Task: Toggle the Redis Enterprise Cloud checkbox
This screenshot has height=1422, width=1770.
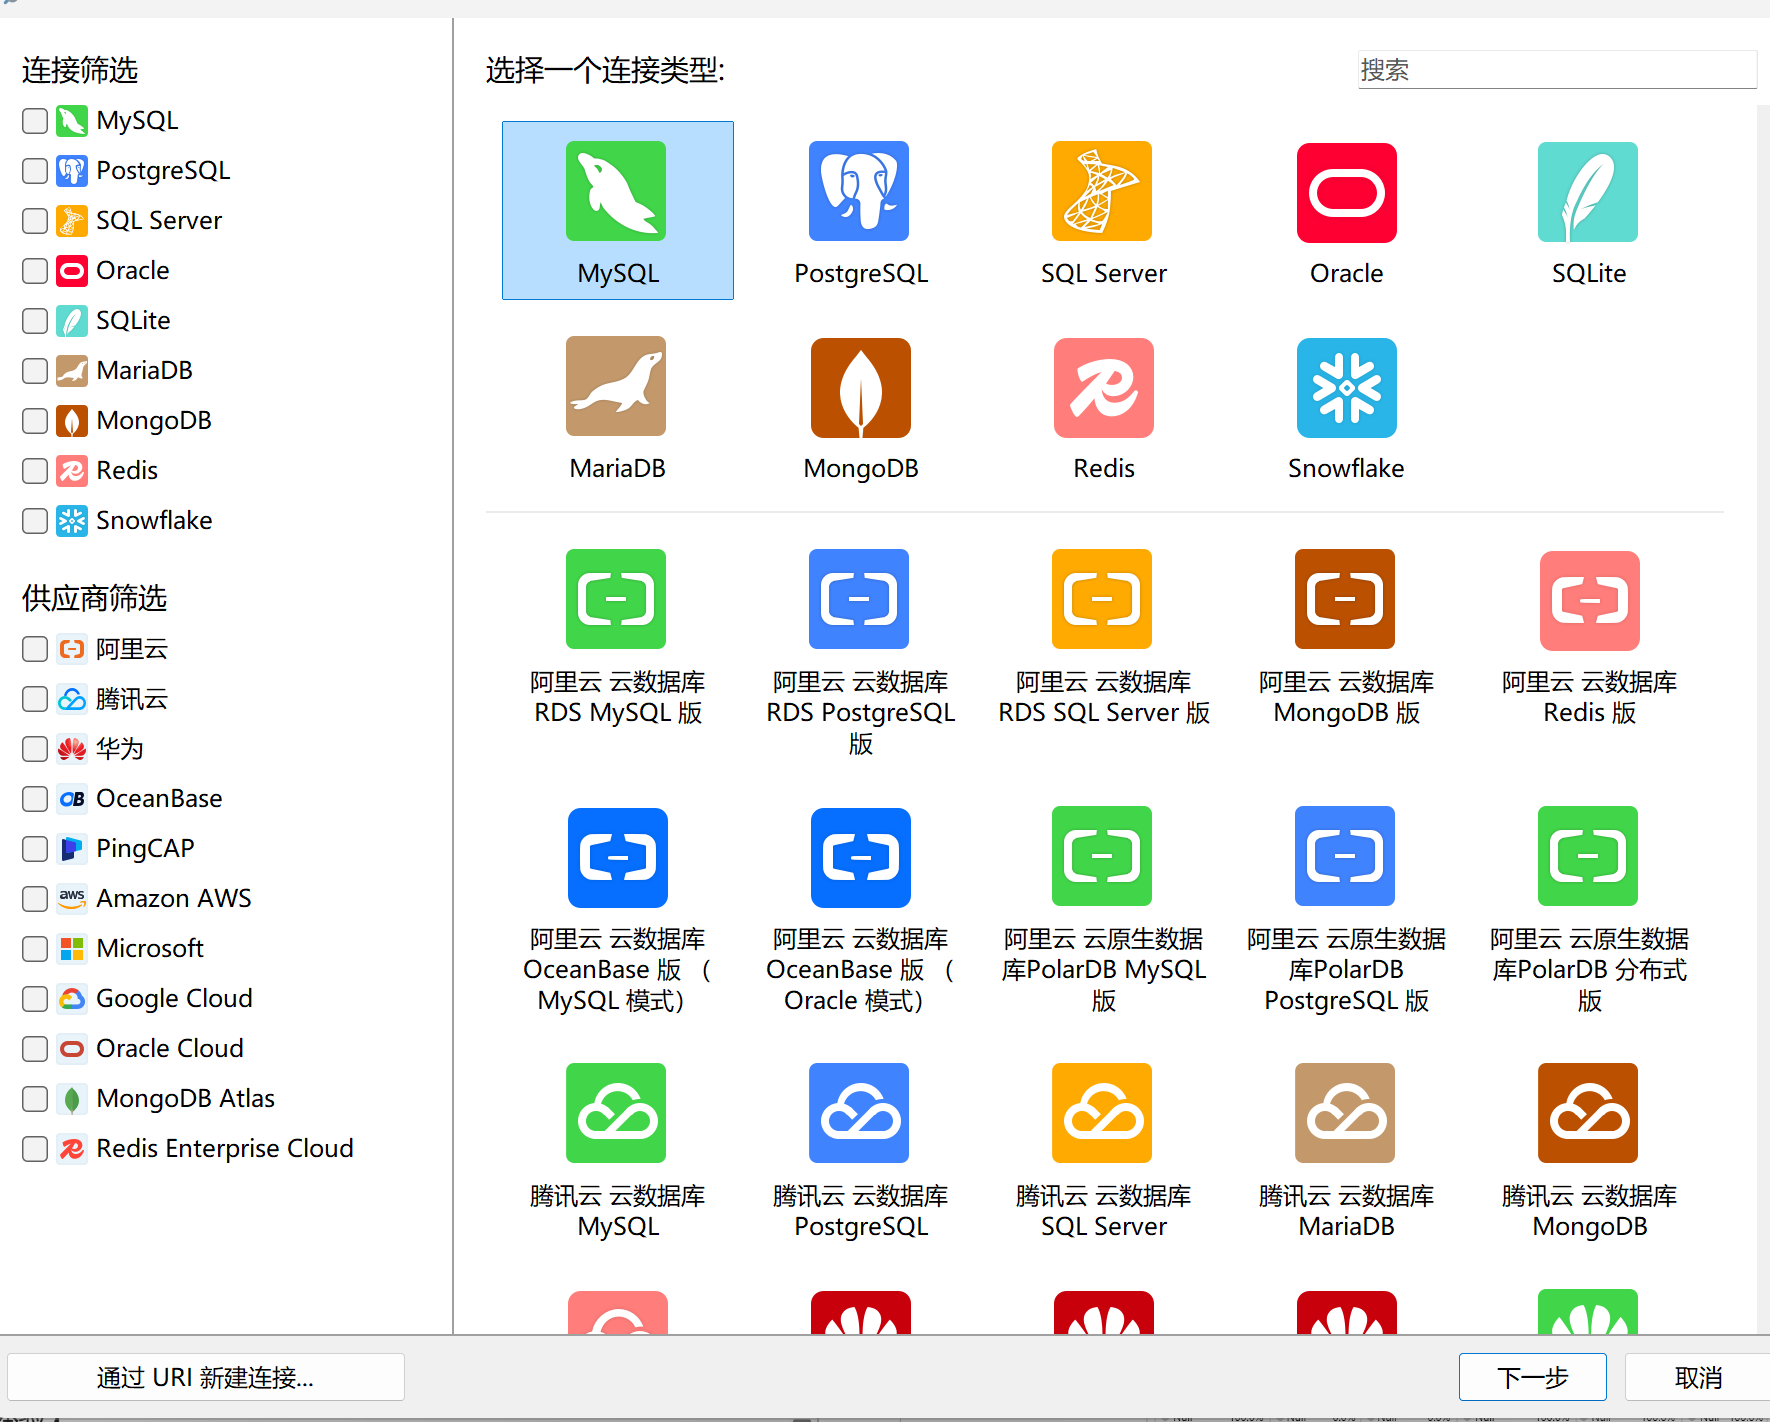Action: click(x=35, y=1149)
